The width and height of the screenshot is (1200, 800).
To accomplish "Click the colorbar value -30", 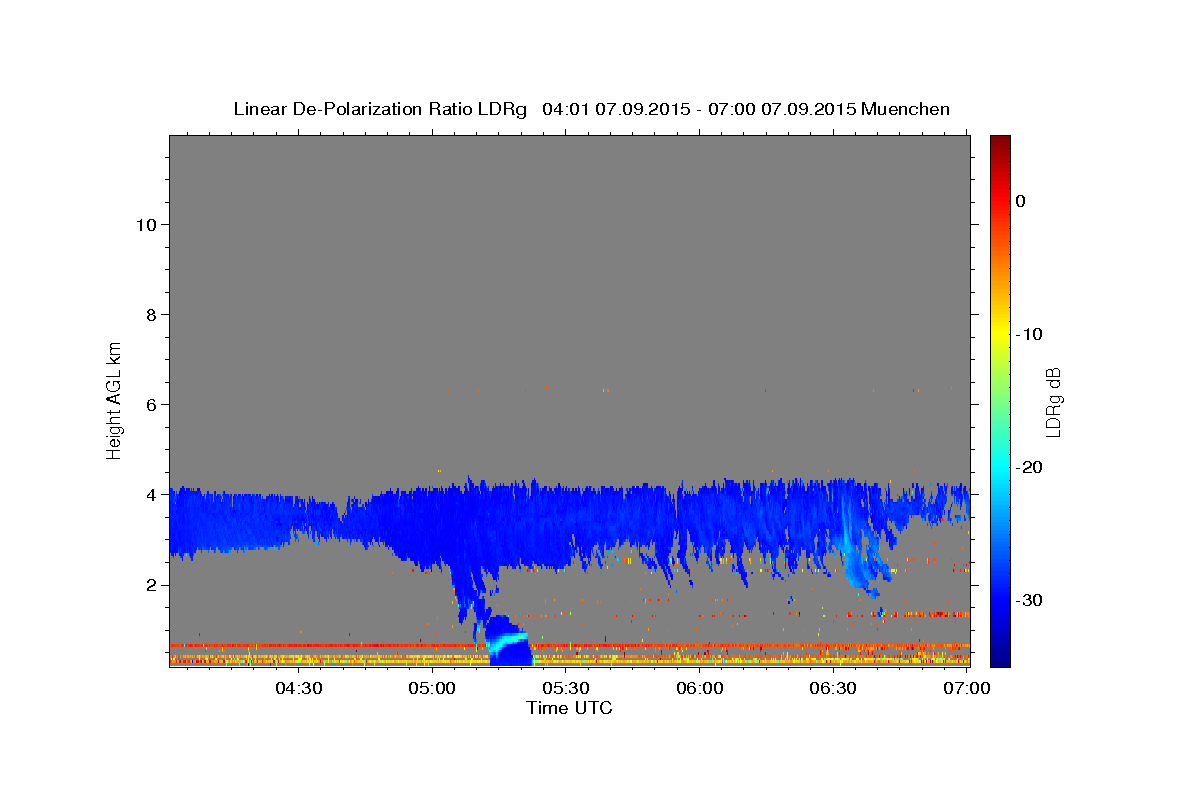I will tap(1030, 600).
